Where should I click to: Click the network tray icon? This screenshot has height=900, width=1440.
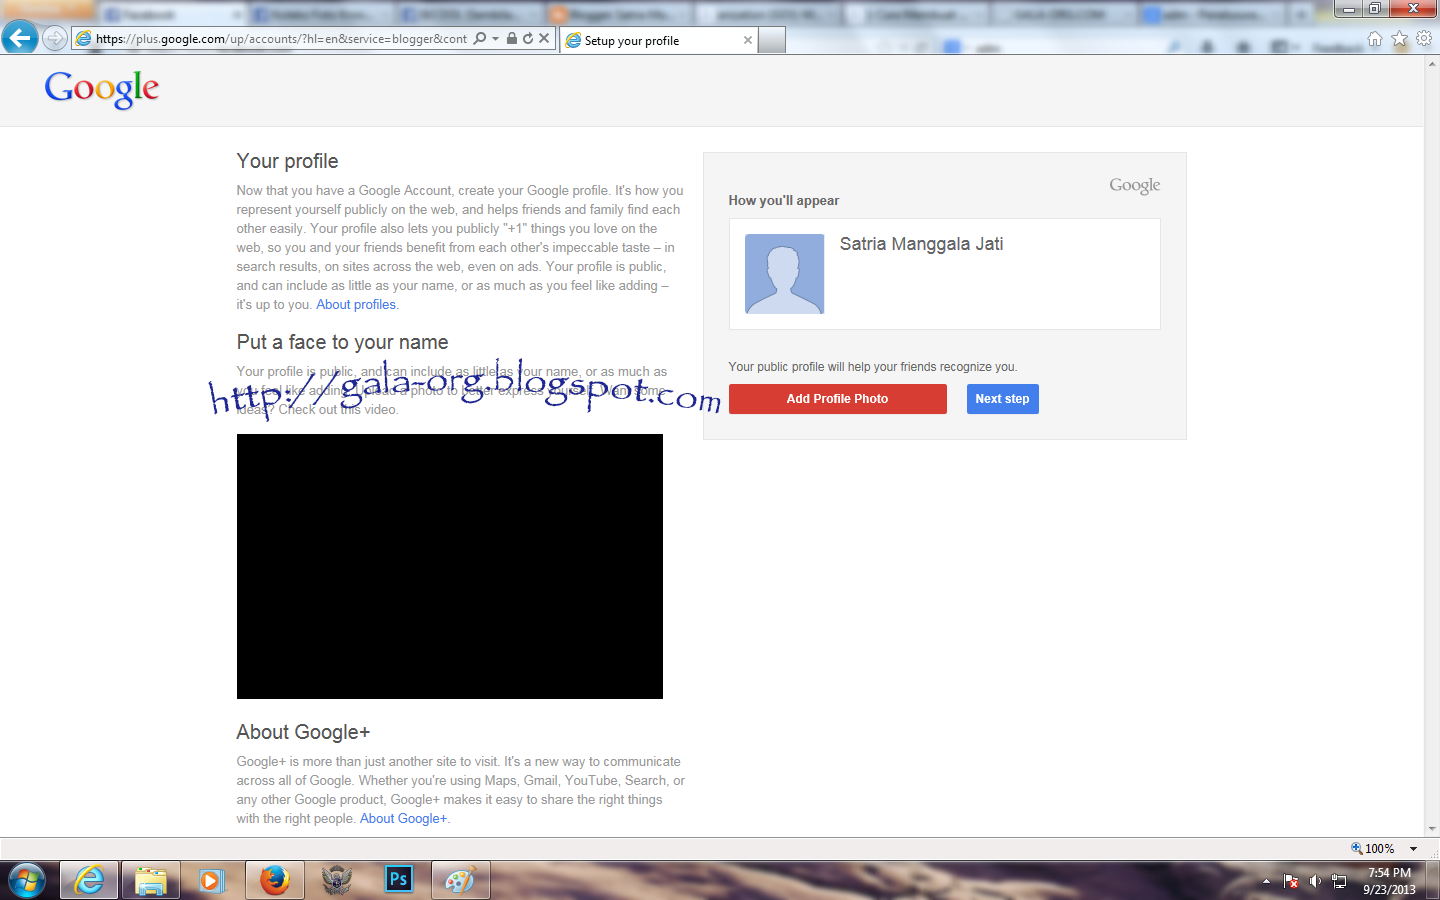1339,881
